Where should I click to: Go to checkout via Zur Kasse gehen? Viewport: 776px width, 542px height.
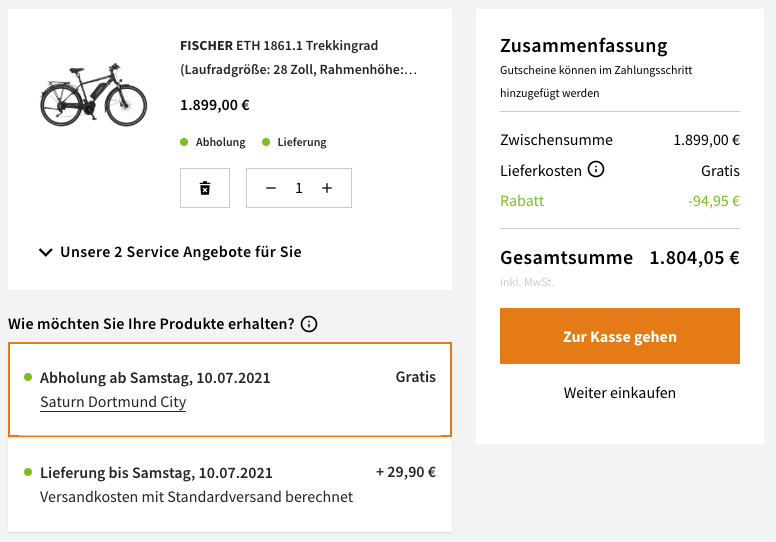pos(620,336)
